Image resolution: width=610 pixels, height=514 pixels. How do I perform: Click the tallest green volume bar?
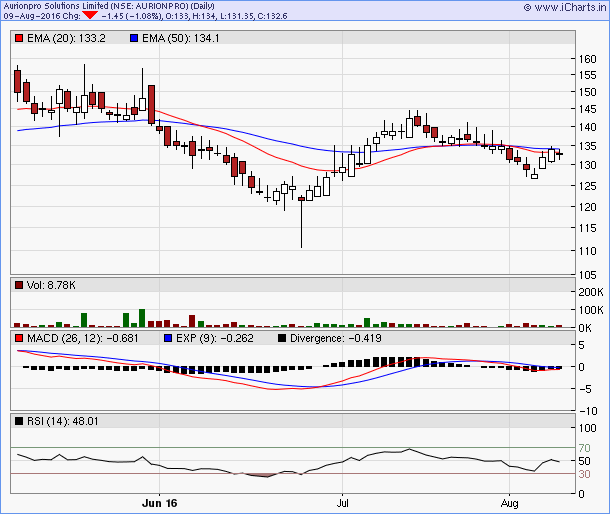pos(142,318)
